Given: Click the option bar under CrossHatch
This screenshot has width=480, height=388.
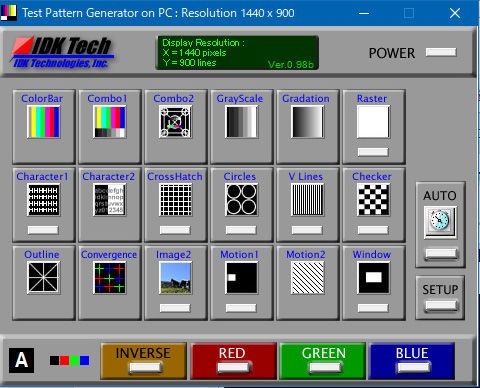Looking at the screenshot, I should coord(175,230).
